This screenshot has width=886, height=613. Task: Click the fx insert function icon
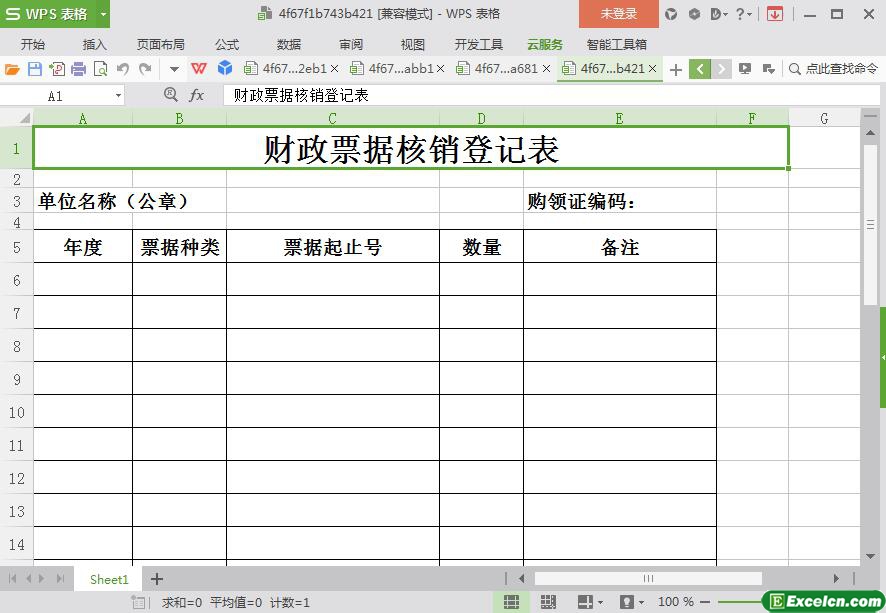pyautogui.click(x=197, y=95)
